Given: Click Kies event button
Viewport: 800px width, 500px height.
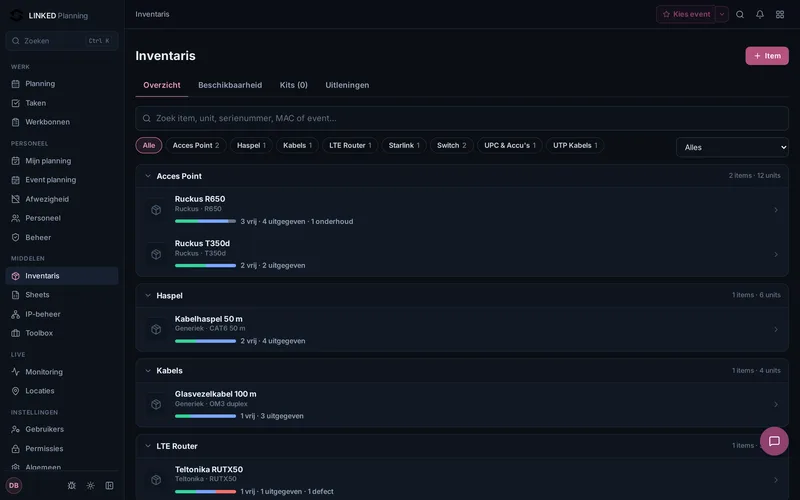Looking at the screenshot, I should point(686,14).
